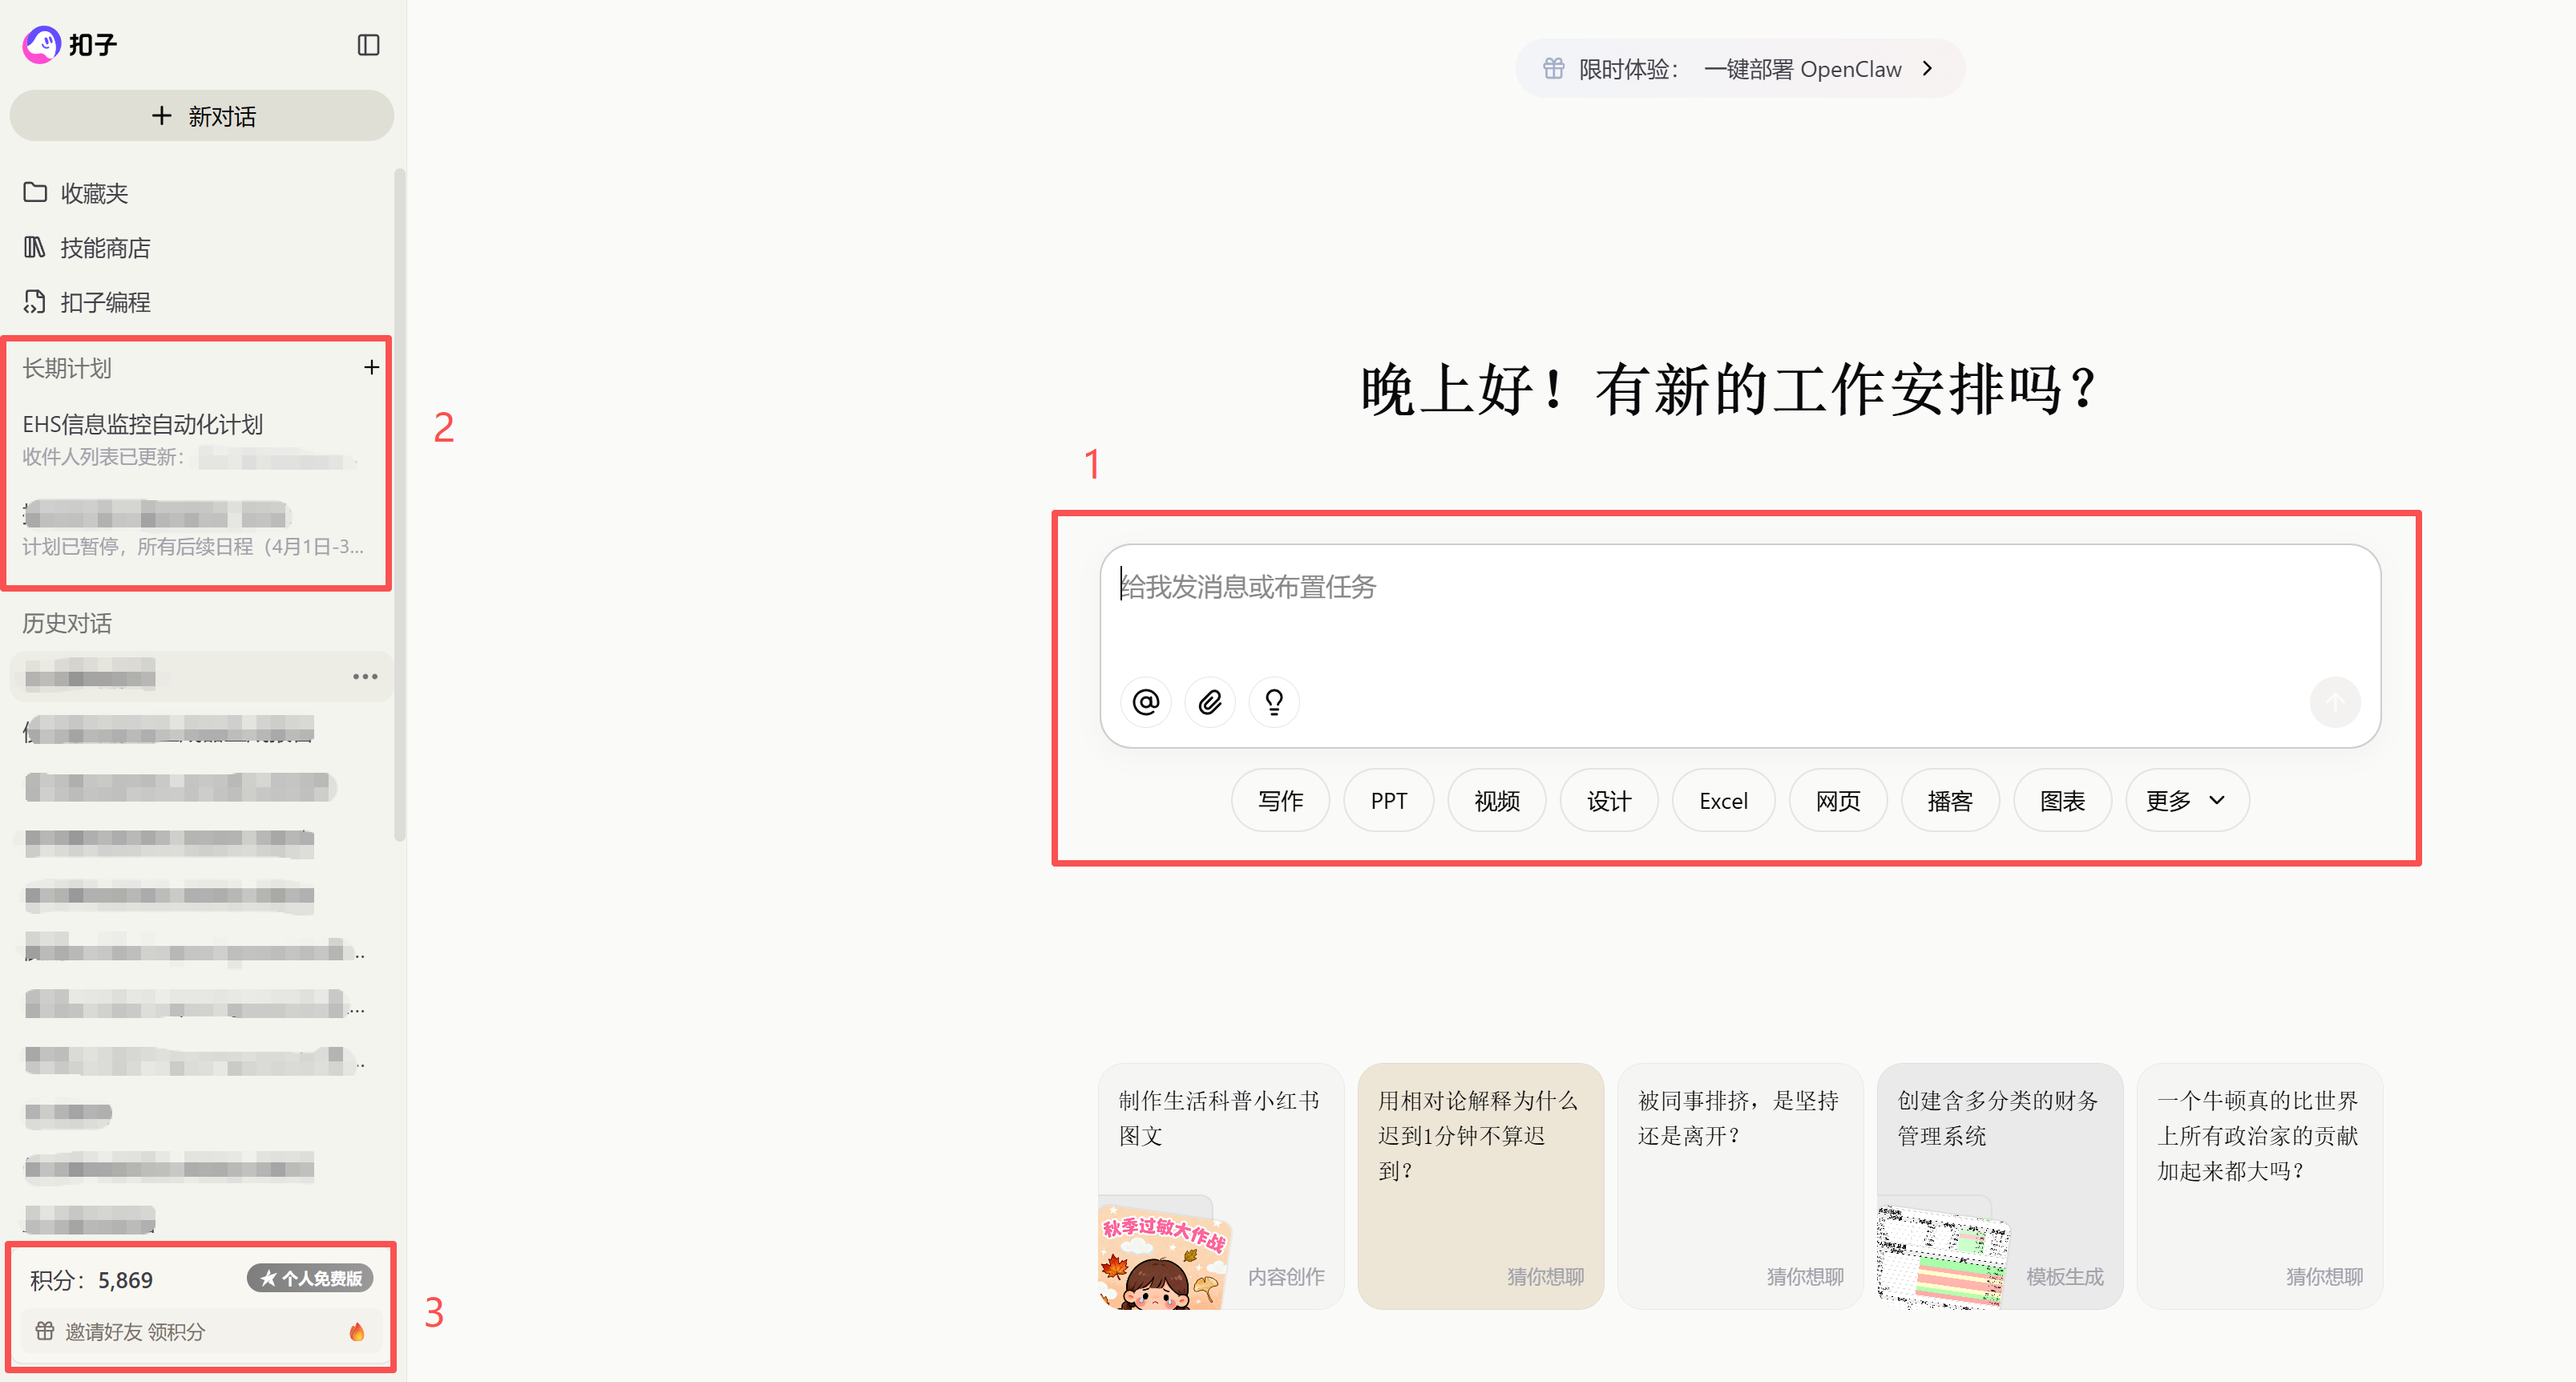Click the Coze logo icon
Image resolution: width=2576 pixels, height=1382 pixels.
[x=42, y=45]
